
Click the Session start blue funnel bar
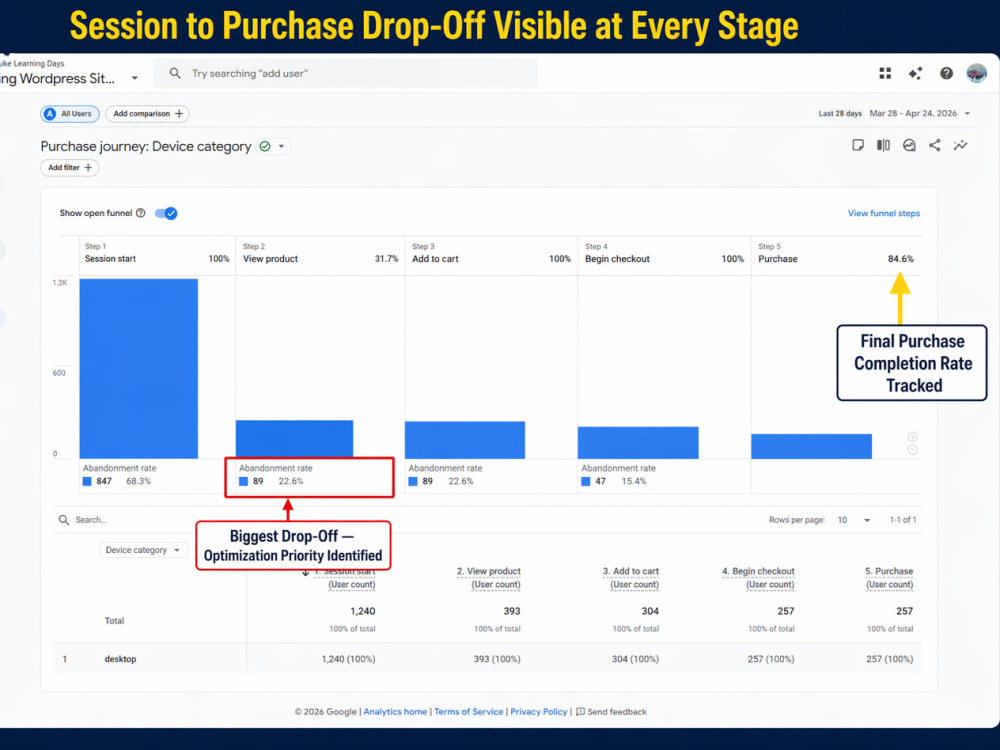pyautogui.click(x=138, y=369)
